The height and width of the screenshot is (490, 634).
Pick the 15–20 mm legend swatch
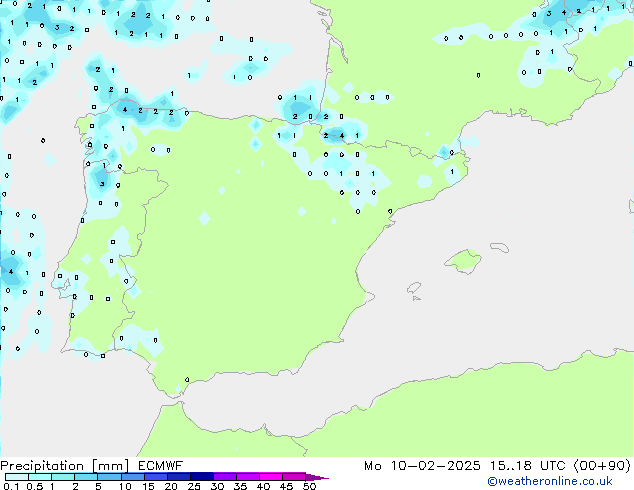click(x=155, y=477)
